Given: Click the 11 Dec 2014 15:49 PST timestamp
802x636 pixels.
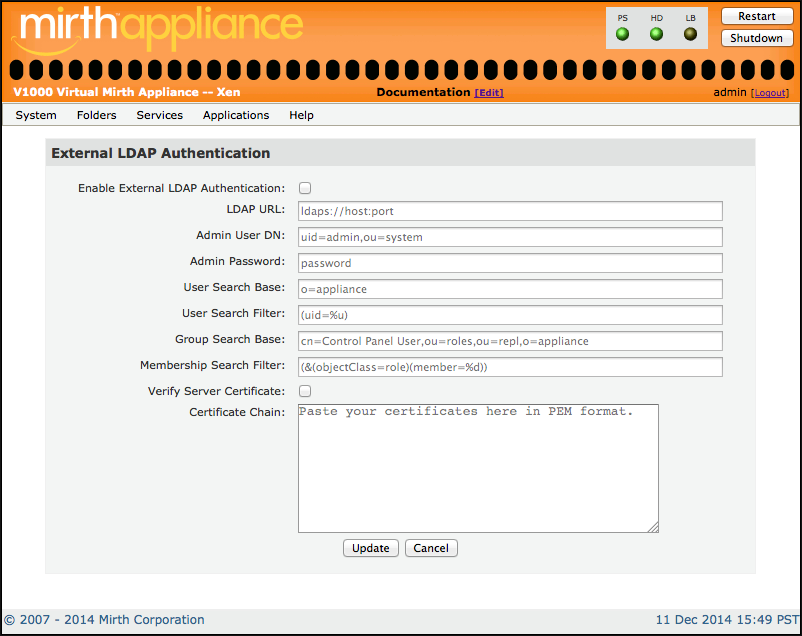Looking at the screenshot, I should 727,620.
